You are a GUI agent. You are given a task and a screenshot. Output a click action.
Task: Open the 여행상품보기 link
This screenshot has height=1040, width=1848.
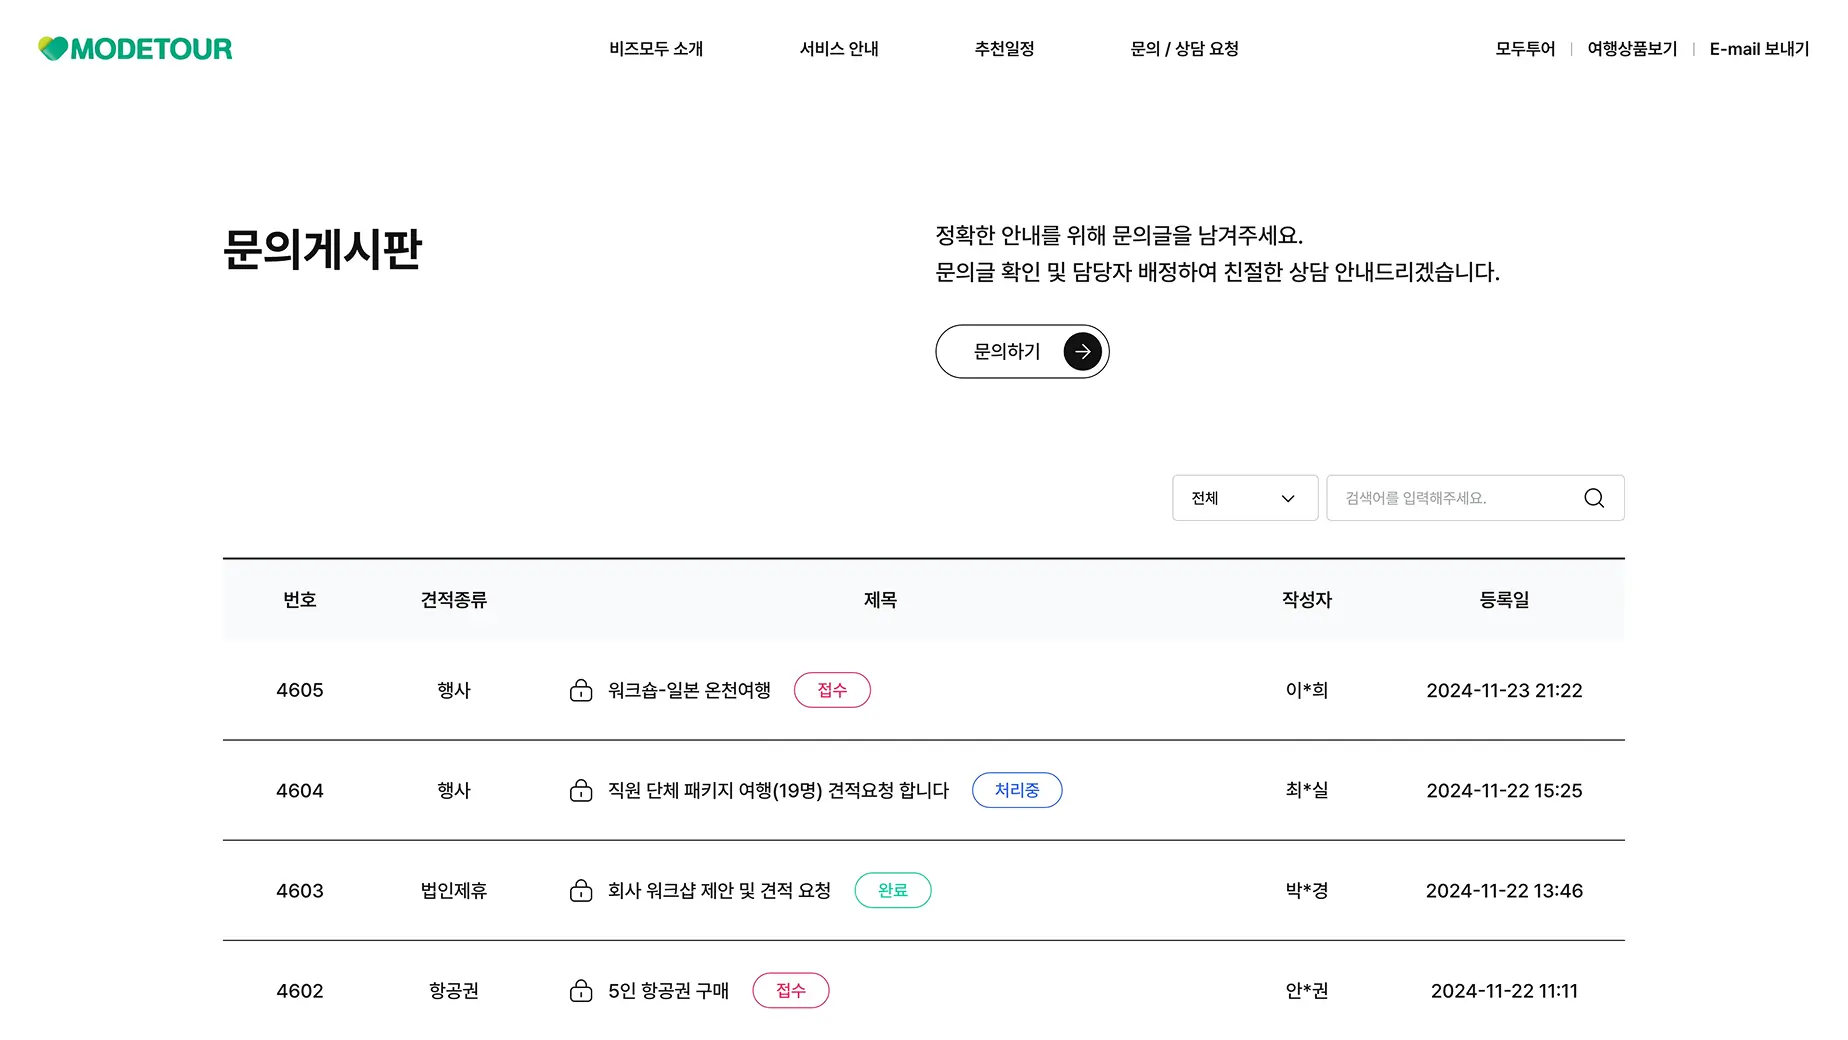(1632, 49)
